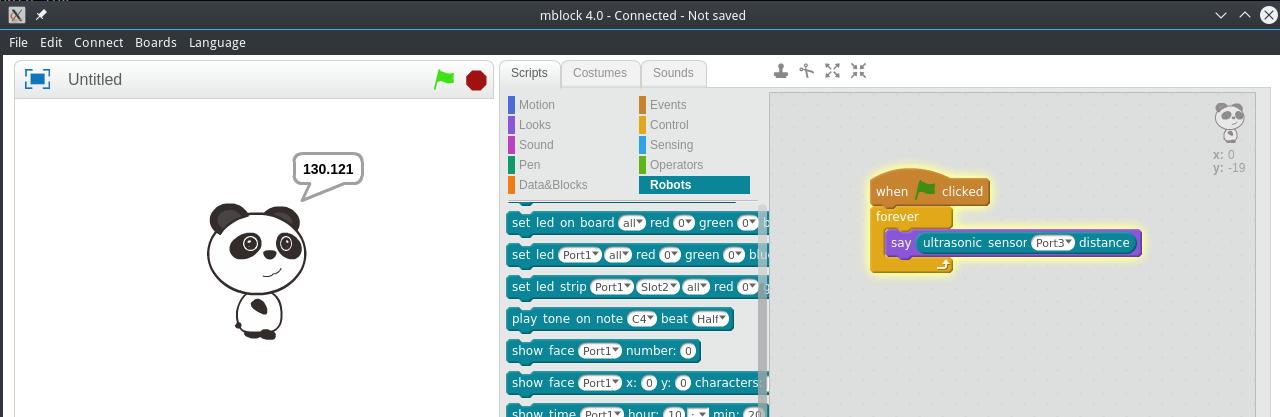This screenshot has height=417, width=1280.
Task: Switch to the Sounds tab
Action: coord(673,73)
